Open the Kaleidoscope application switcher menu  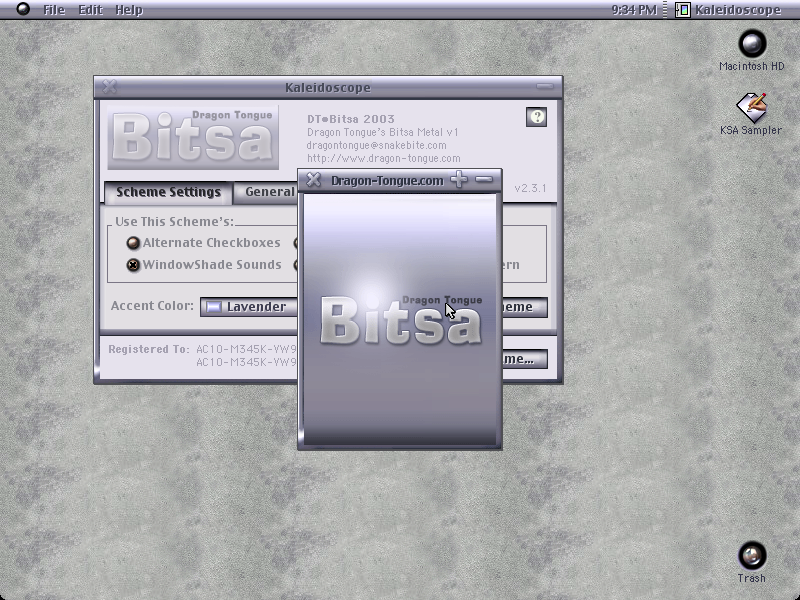pos(729,10)
